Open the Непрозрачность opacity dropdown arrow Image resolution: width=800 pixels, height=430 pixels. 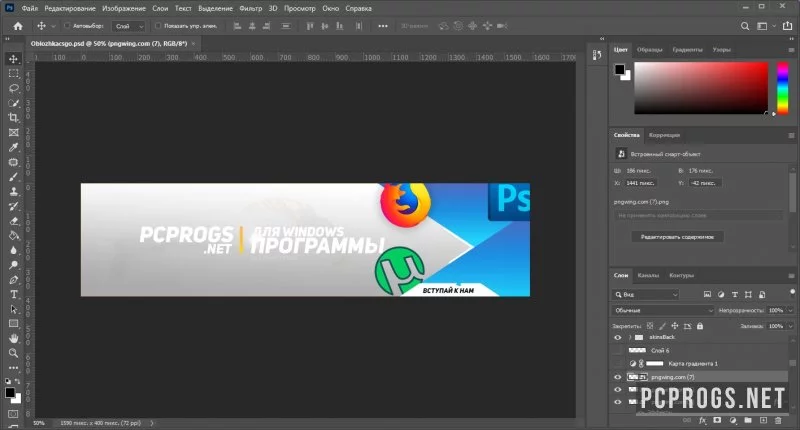click(x=791, y=310)
